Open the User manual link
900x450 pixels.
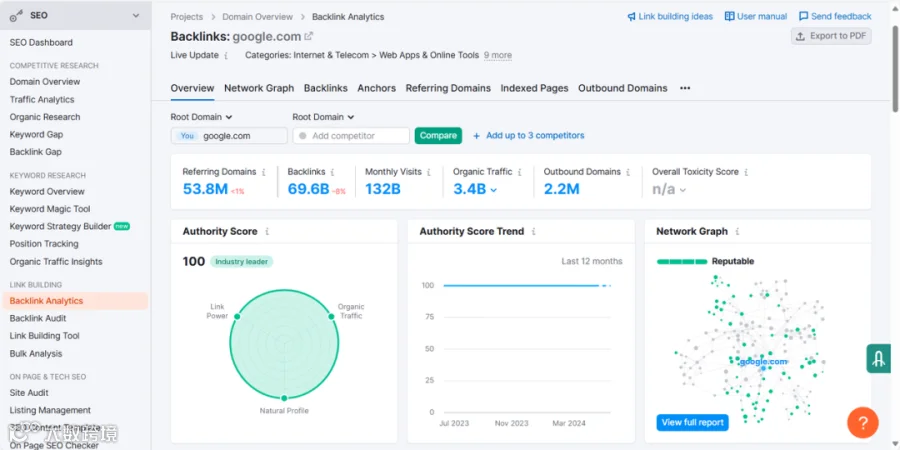click(762, 17)
